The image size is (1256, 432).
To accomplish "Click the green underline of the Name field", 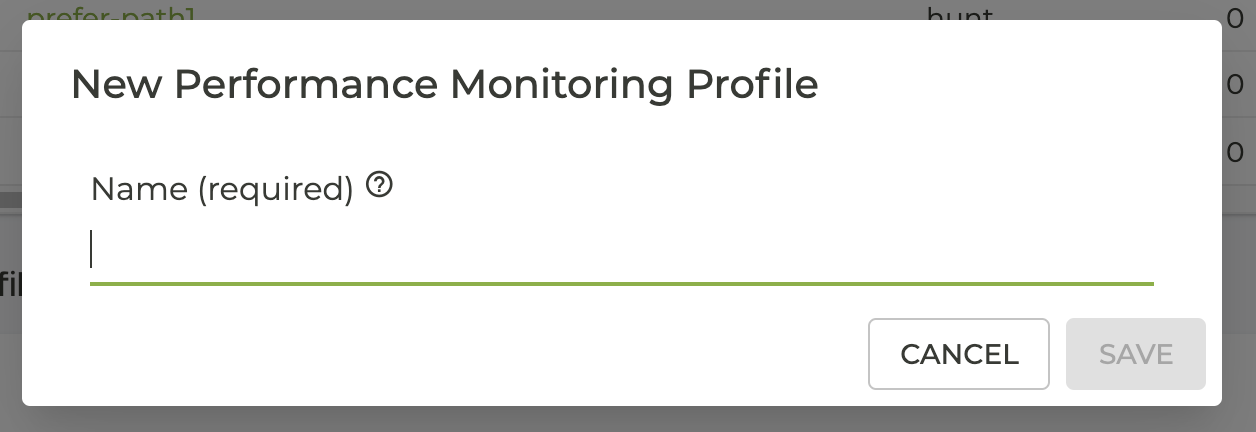I will coord(620,284).
